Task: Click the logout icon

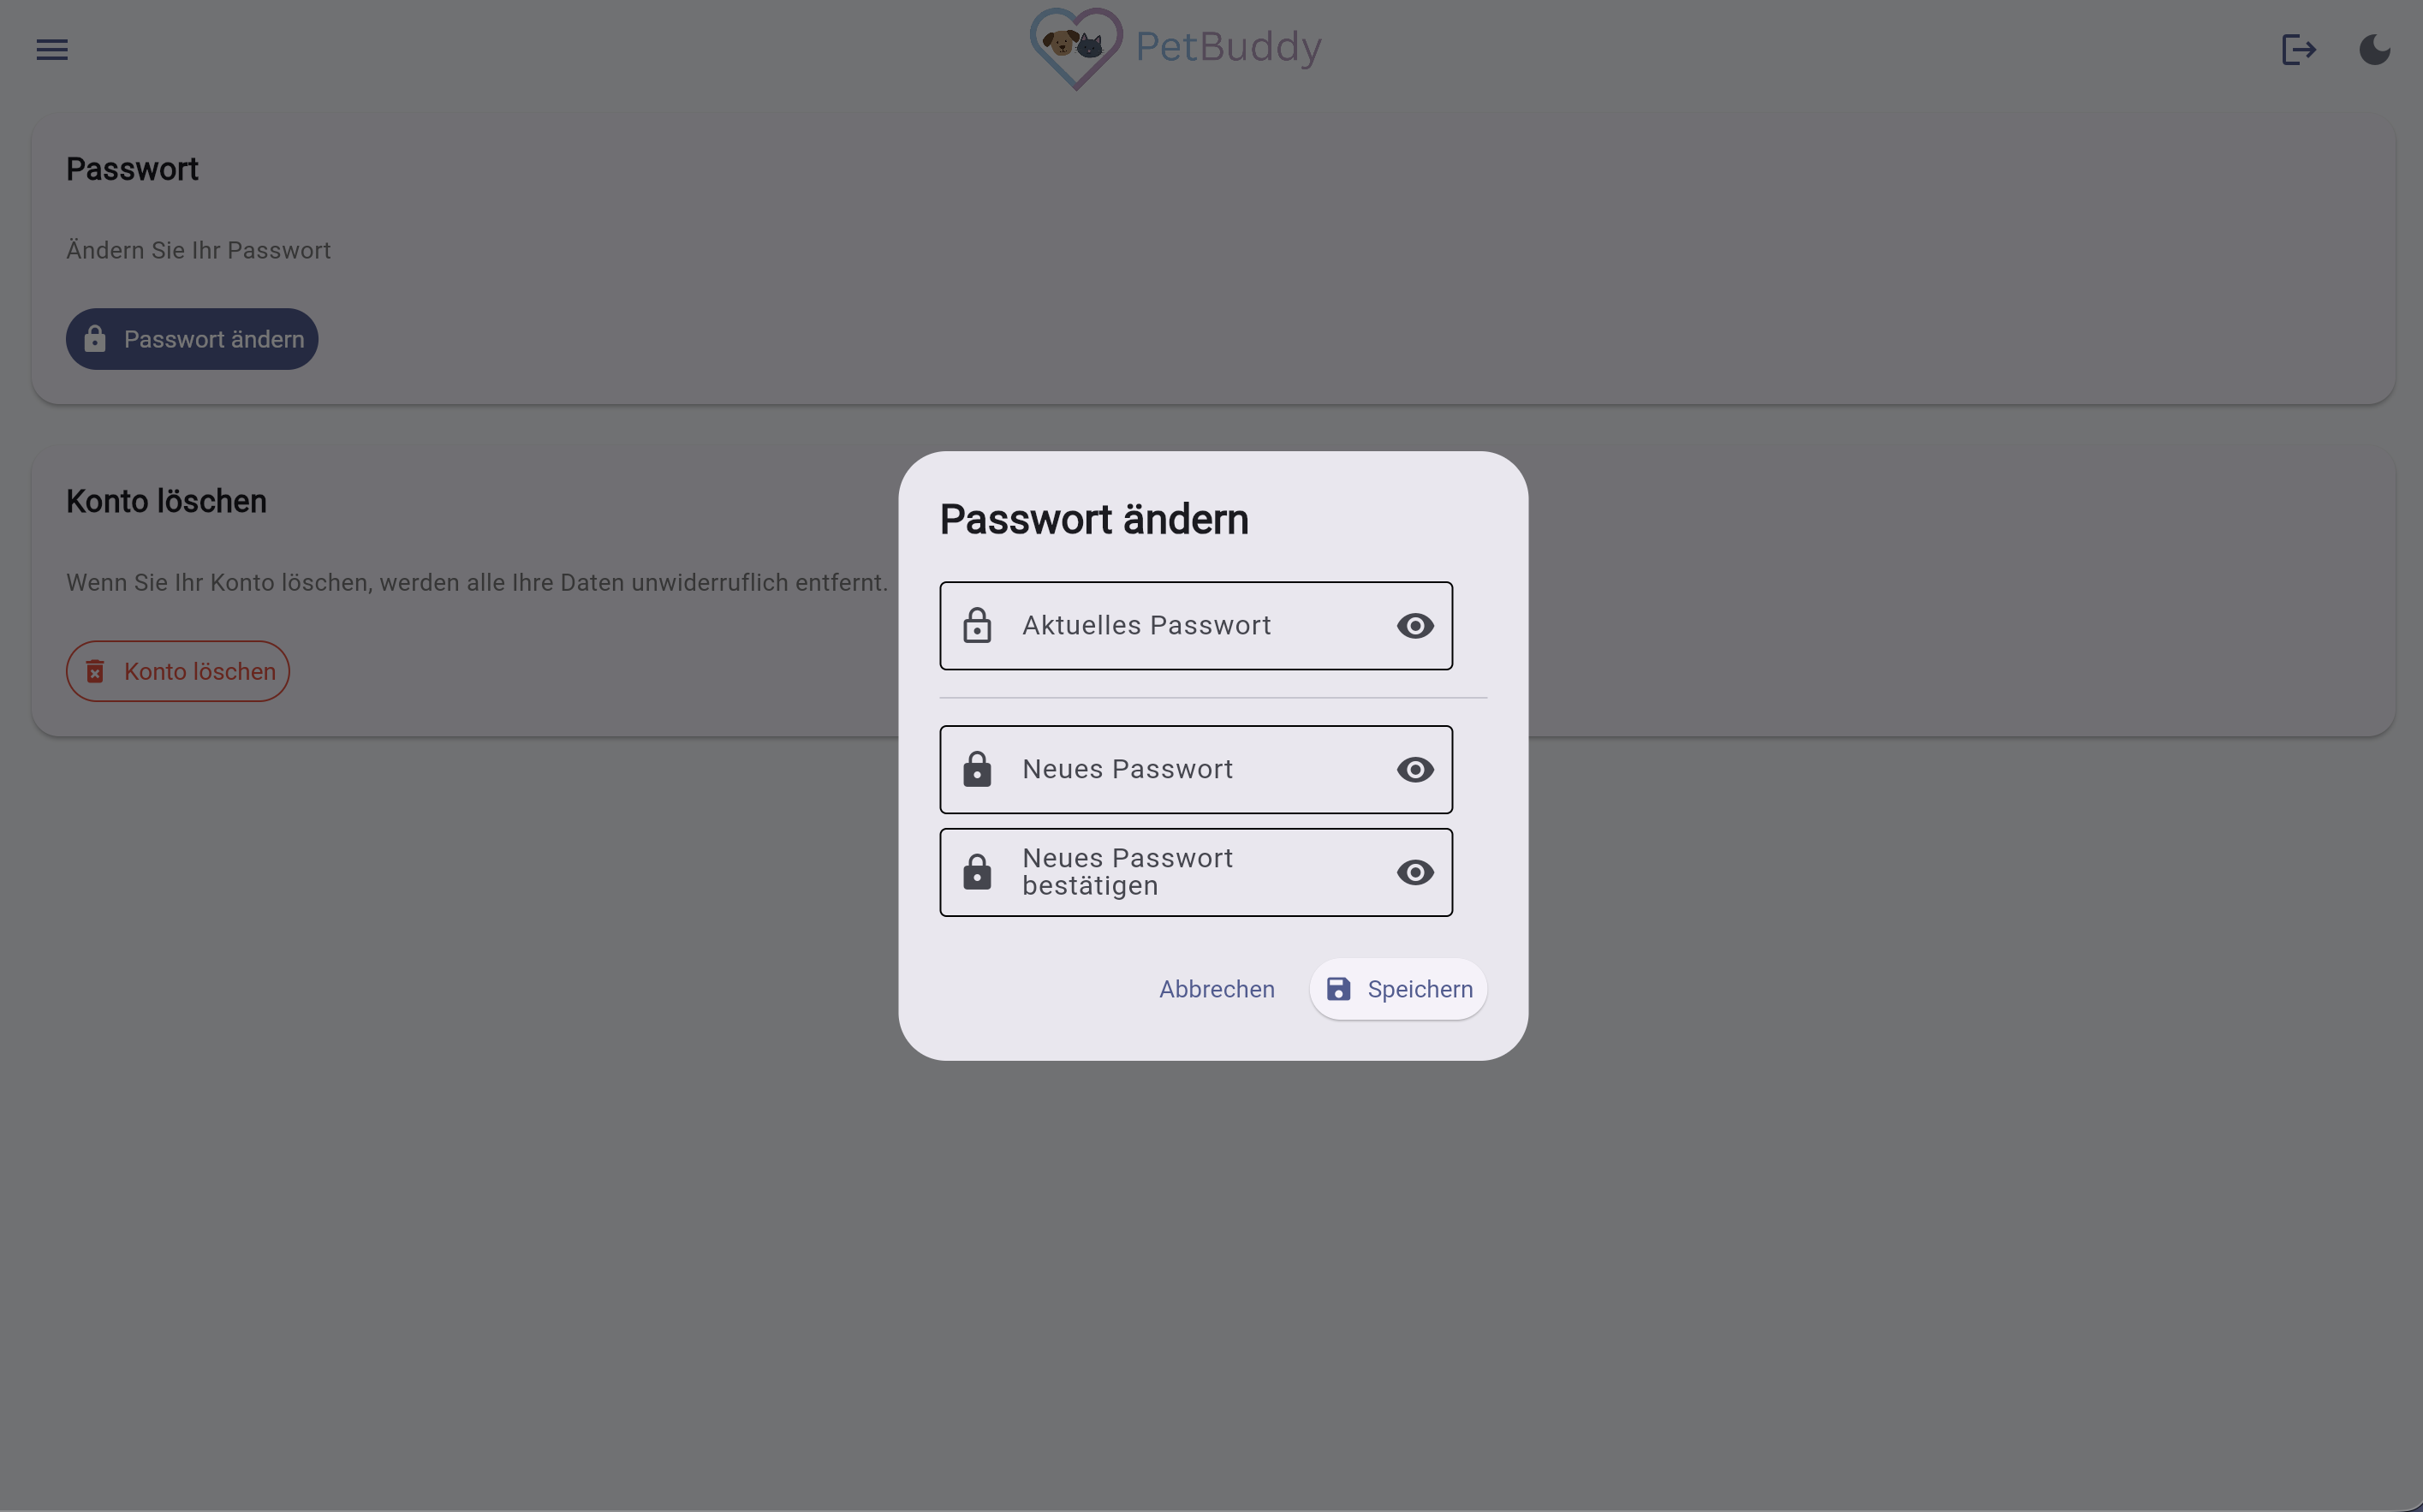Action: (x=2298, y=49)
